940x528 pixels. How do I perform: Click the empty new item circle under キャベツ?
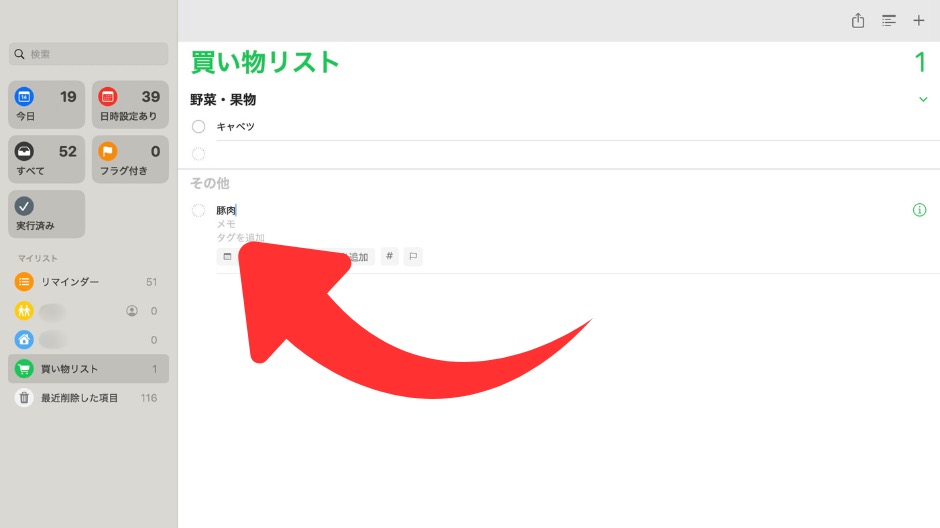(198, 154)
